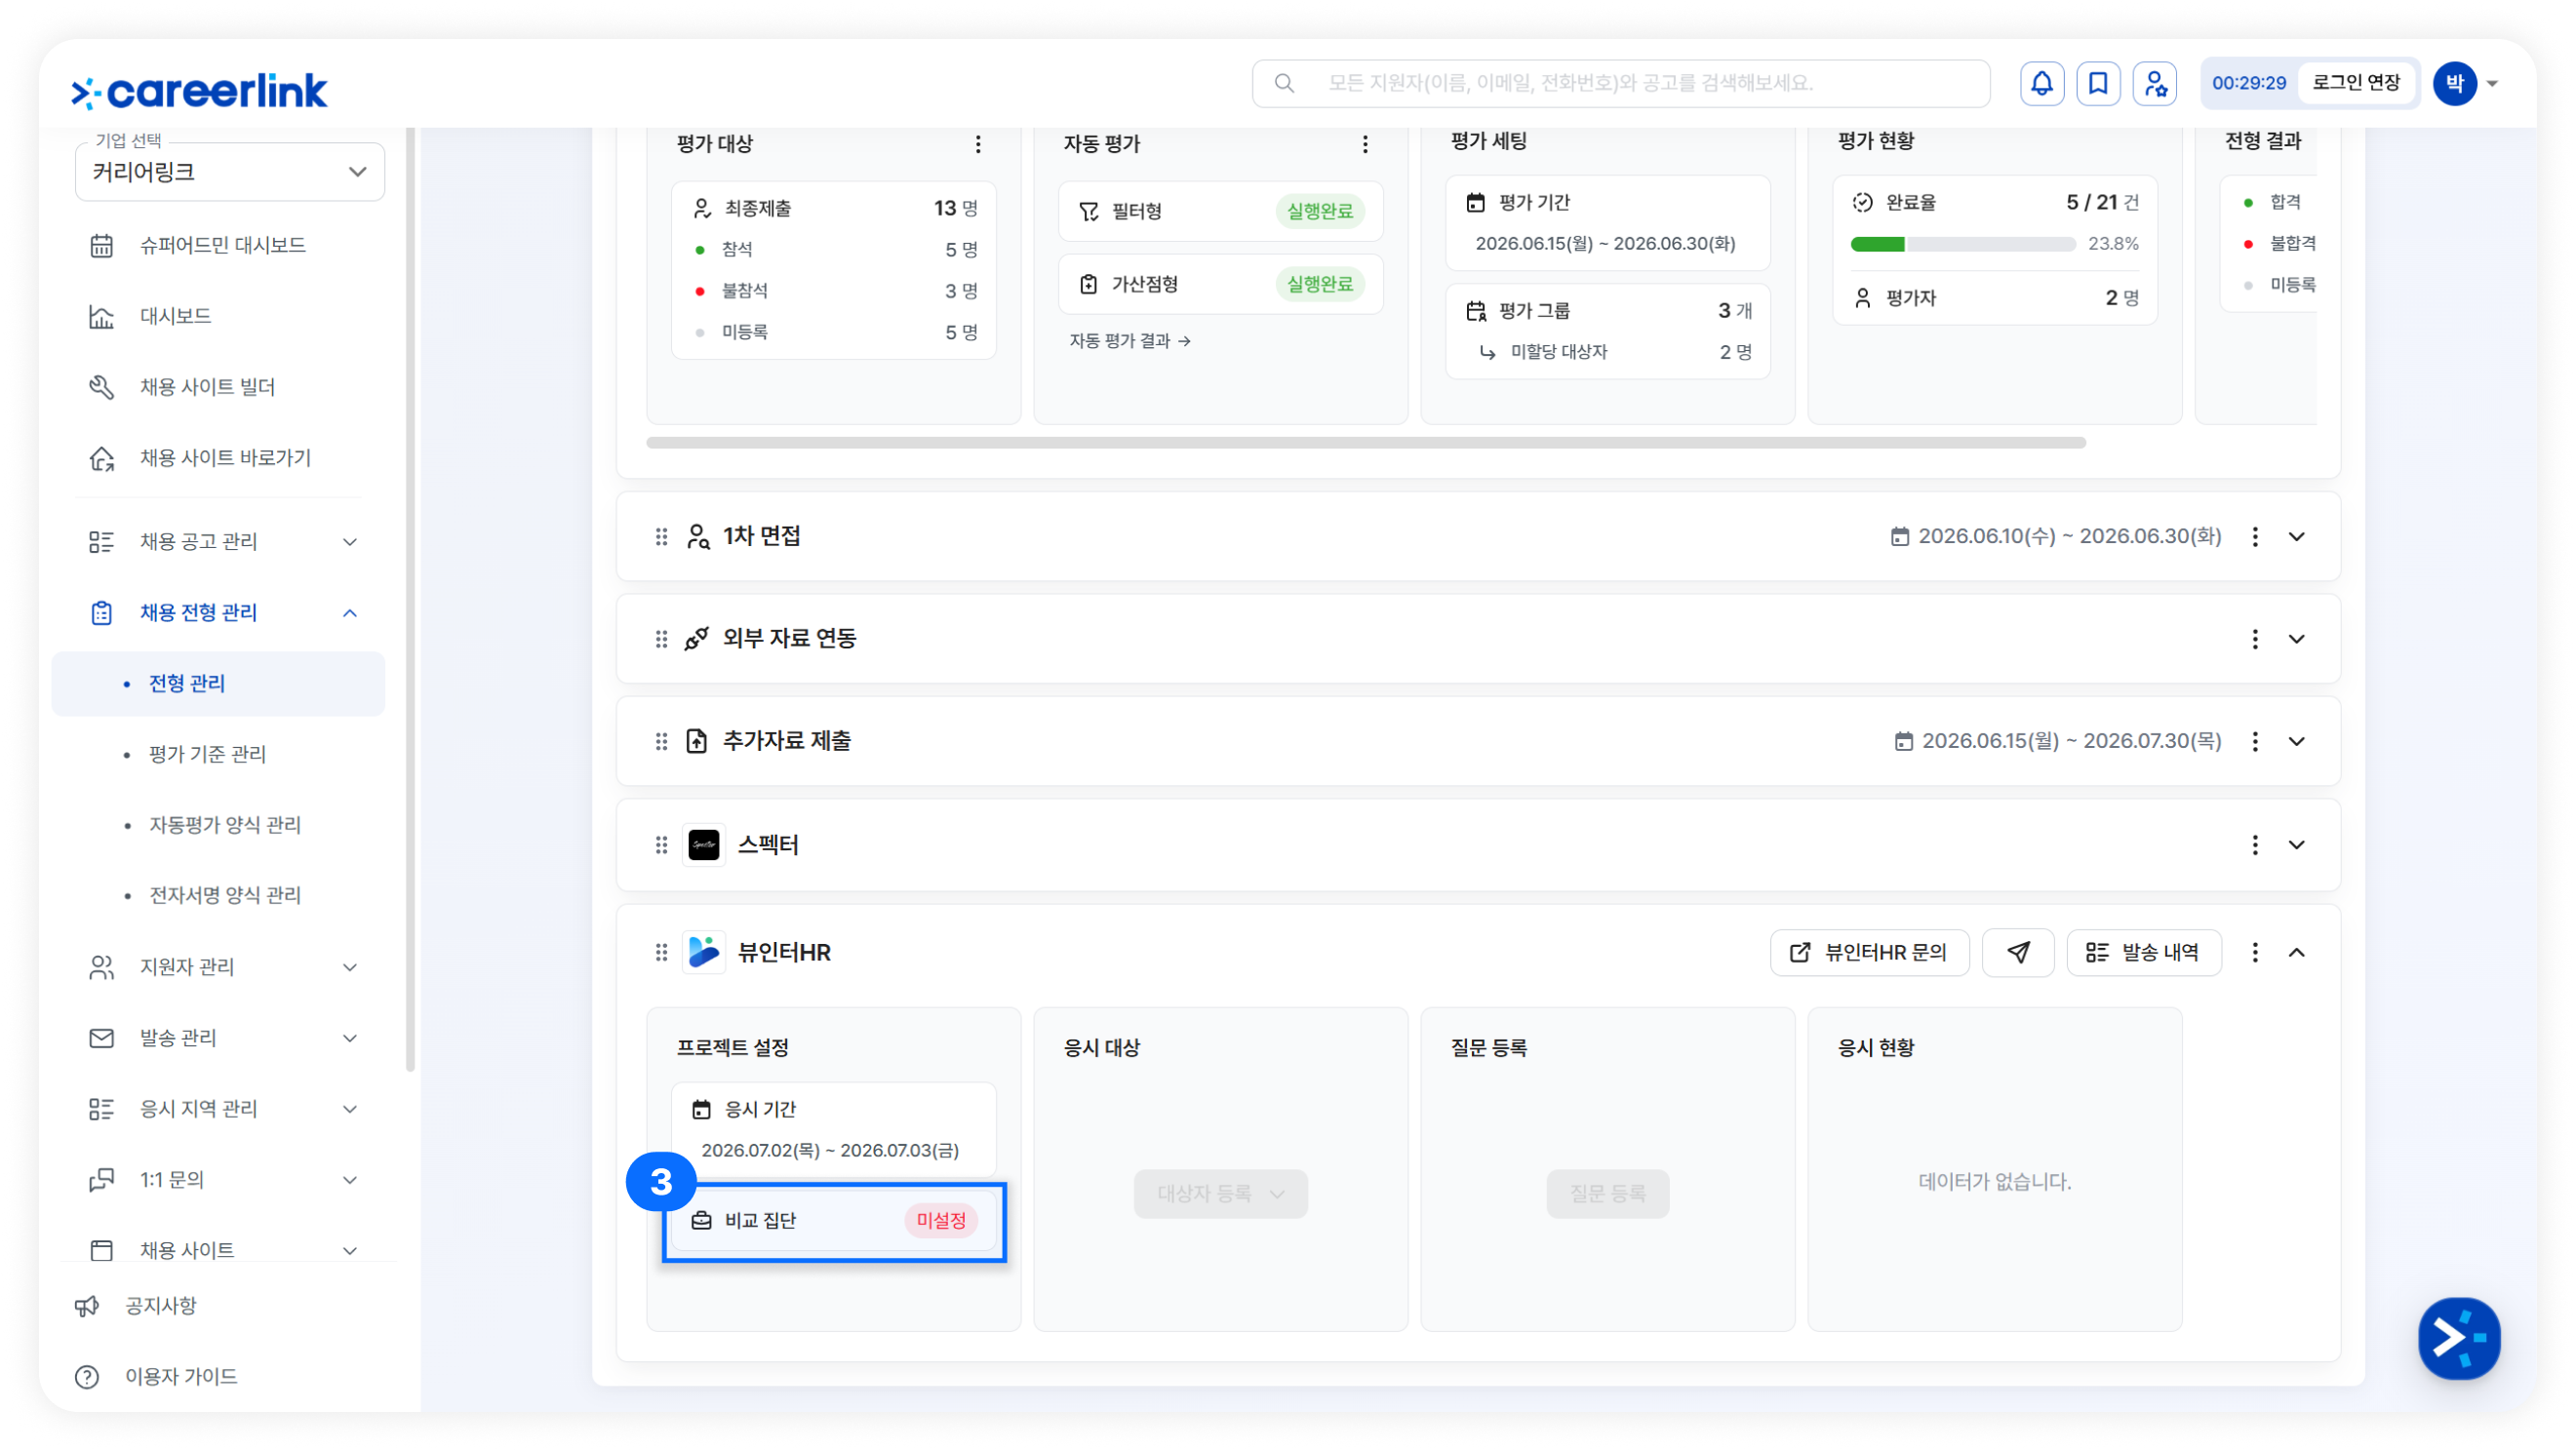Image resolution: width=2576 pixels, height=1451 pixels.
Task: Open more options menu for 추가자료 제출
Action: coord(2255,741)
